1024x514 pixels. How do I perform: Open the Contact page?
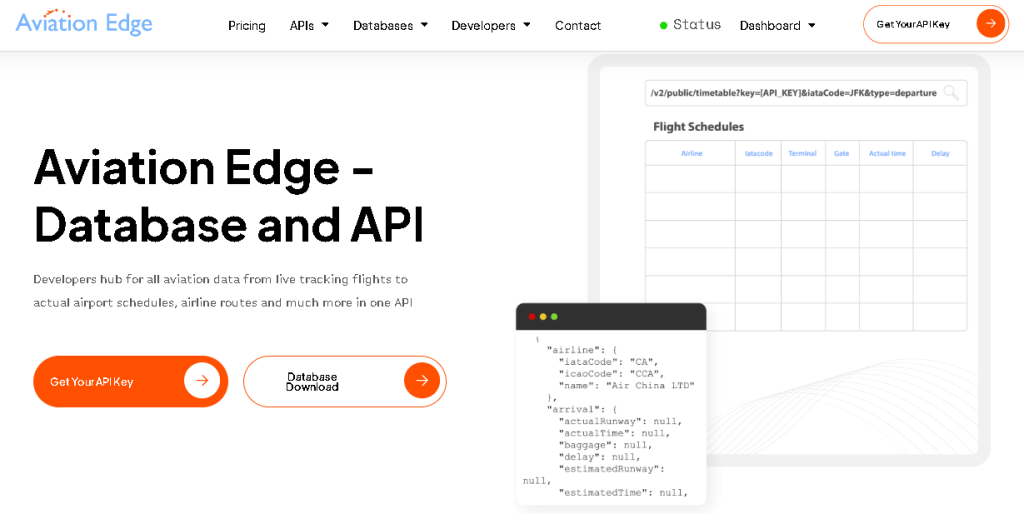pos(578,25)
